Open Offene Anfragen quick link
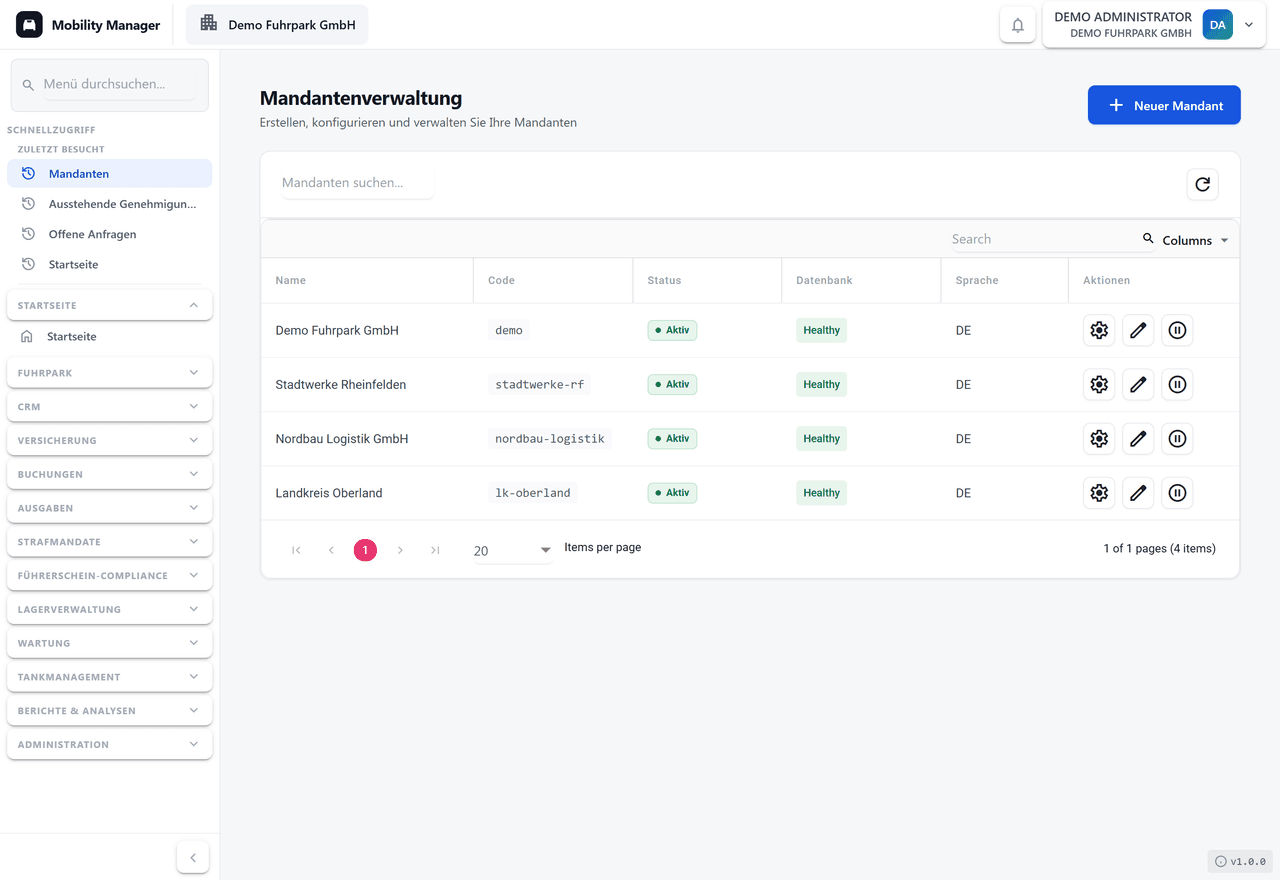 (x=110, y=234)
